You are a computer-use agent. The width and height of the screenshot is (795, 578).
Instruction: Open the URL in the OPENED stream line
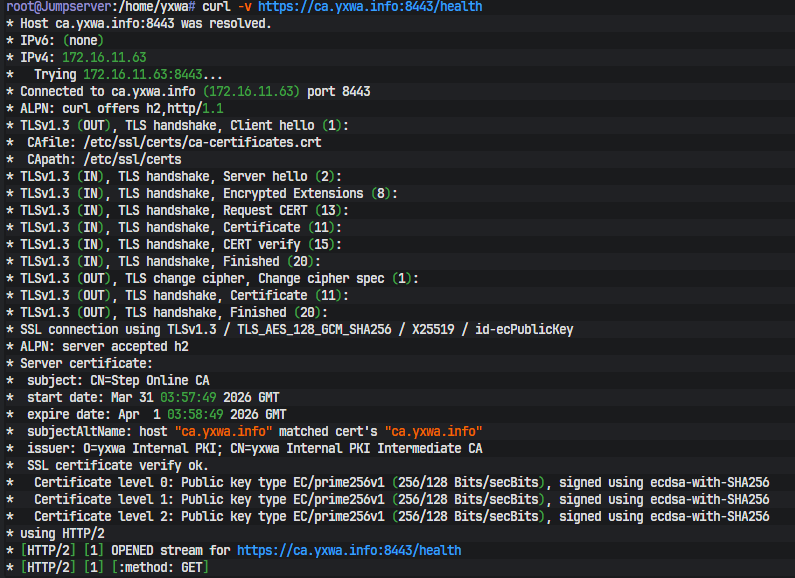click(x=349, y=550)
